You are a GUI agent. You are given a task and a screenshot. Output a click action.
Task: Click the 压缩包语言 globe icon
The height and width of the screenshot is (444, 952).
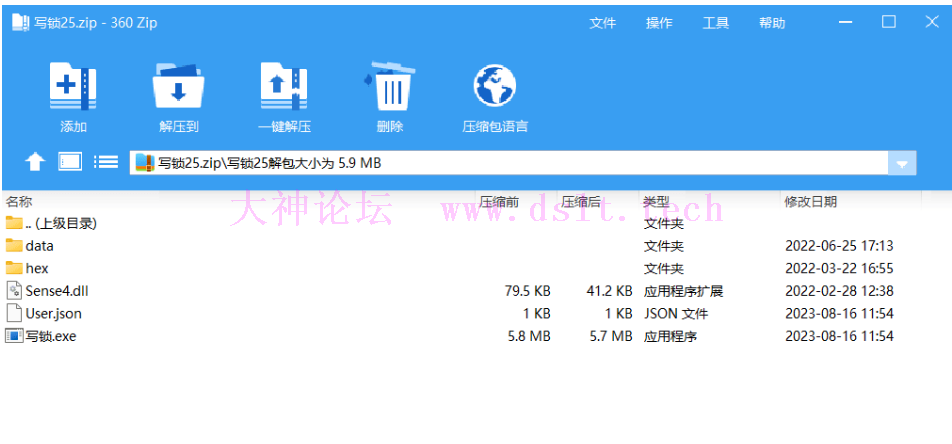pyautogui.click(x=495, y=86)
